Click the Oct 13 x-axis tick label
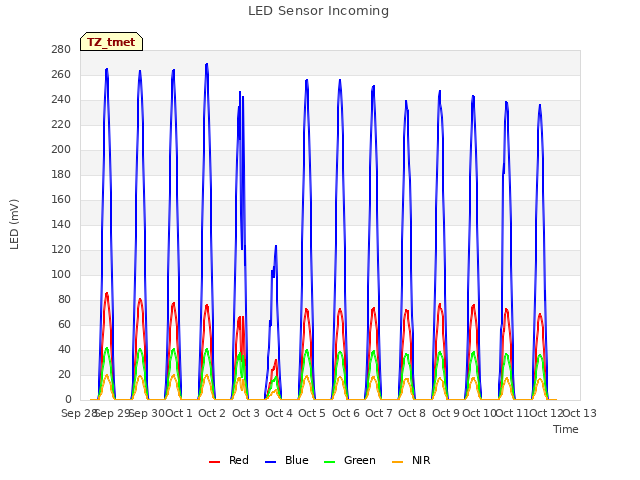This screenshot has width=640, height=480. click(x=580, y=413)
